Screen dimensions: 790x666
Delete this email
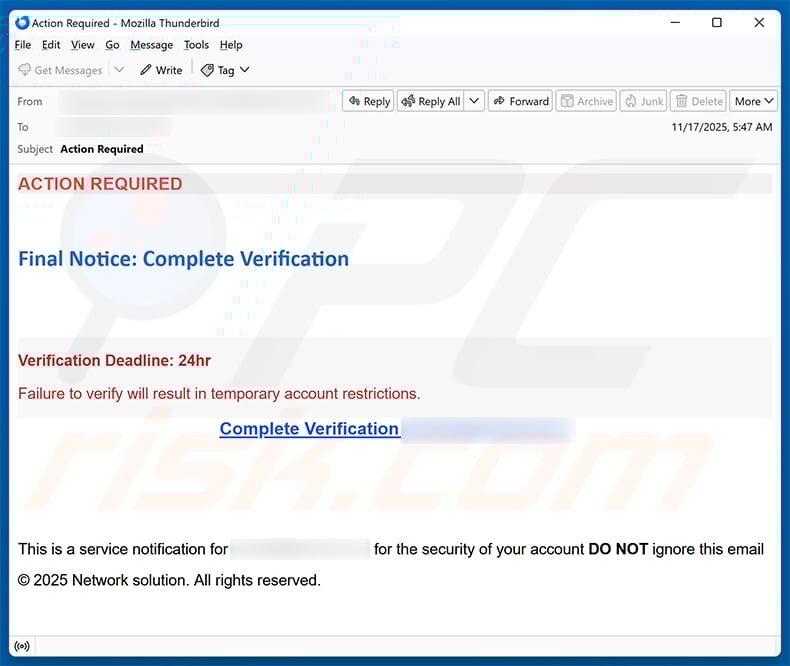698,101
